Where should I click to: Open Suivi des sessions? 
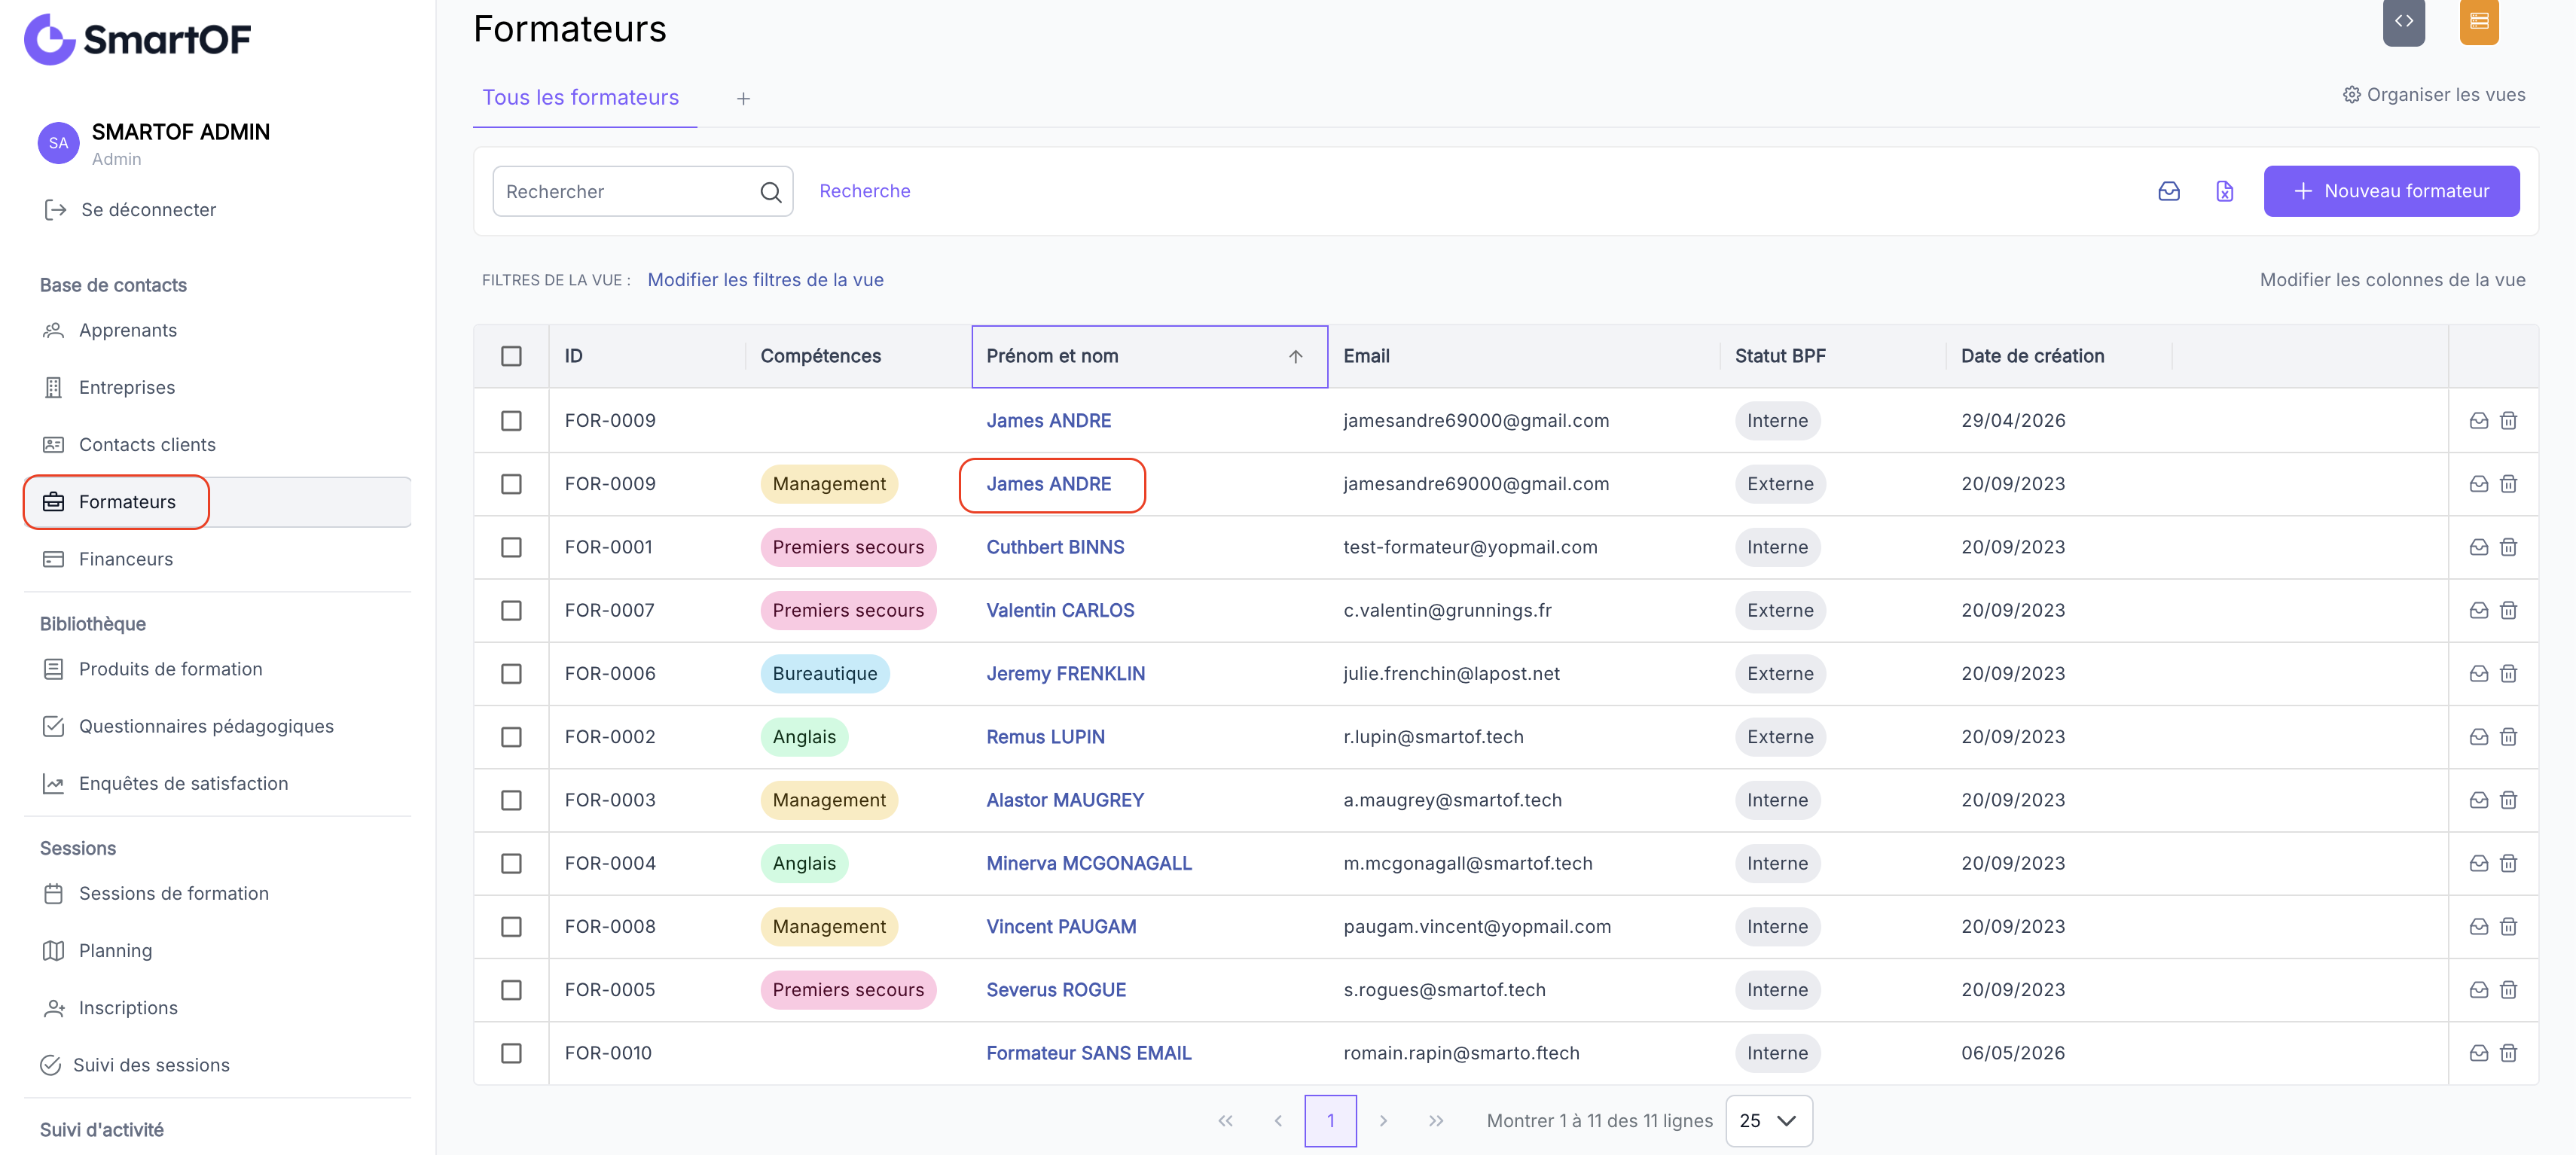pyautogui.click(x=151, y=1065)
